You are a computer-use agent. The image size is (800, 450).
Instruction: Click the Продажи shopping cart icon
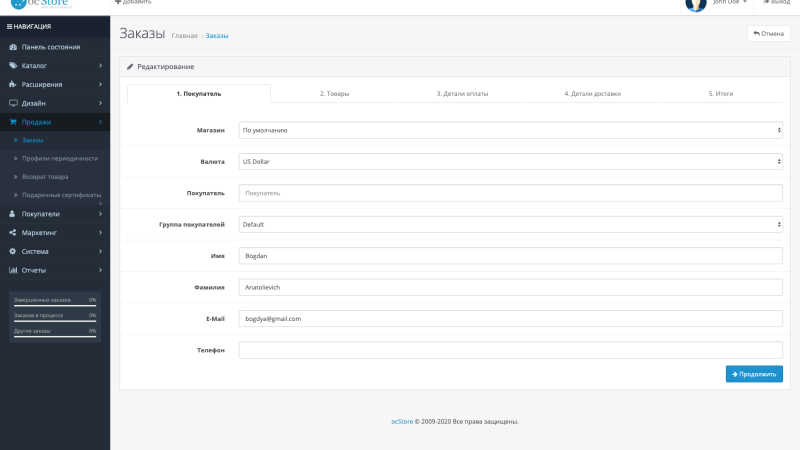pos(13,122)
